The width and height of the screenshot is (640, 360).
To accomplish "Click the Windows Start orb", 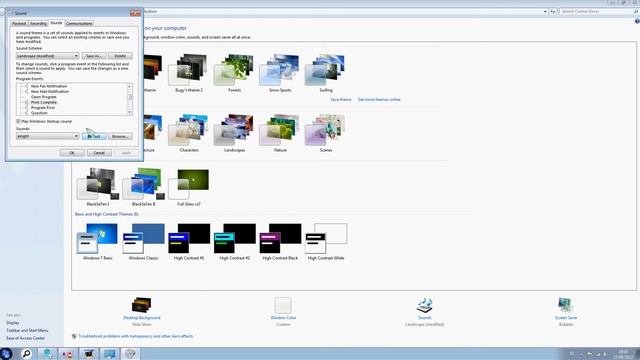I will 6,353.
